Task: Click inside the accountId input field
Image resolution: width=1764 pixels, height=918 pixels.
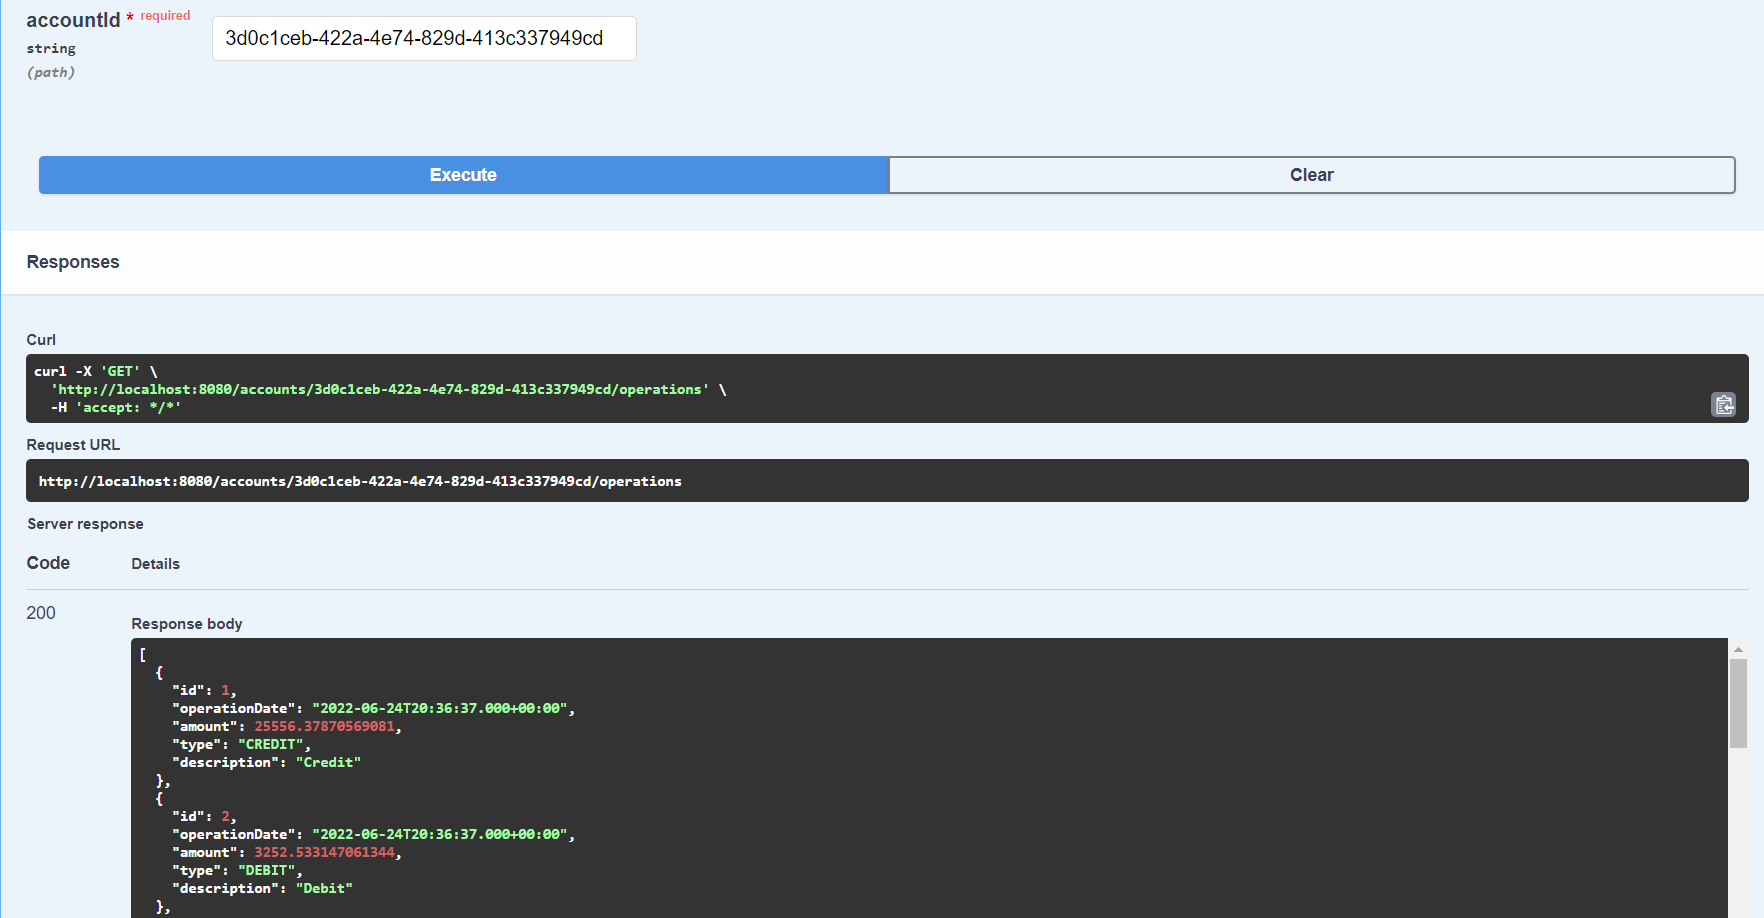Action: point(423,38)
